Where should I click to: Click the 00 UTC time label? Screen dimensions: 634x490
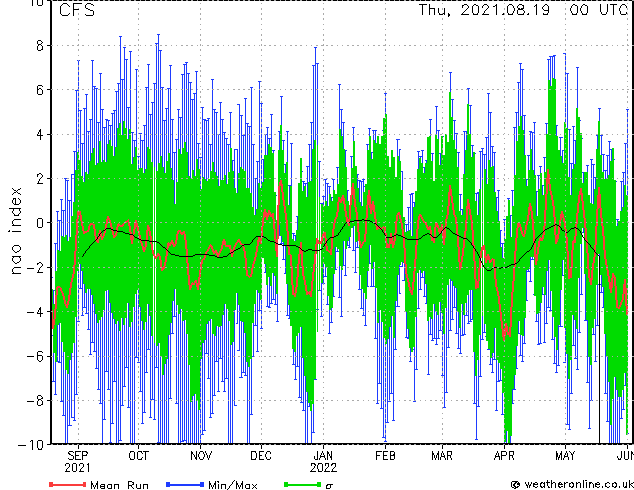[599, 10]
